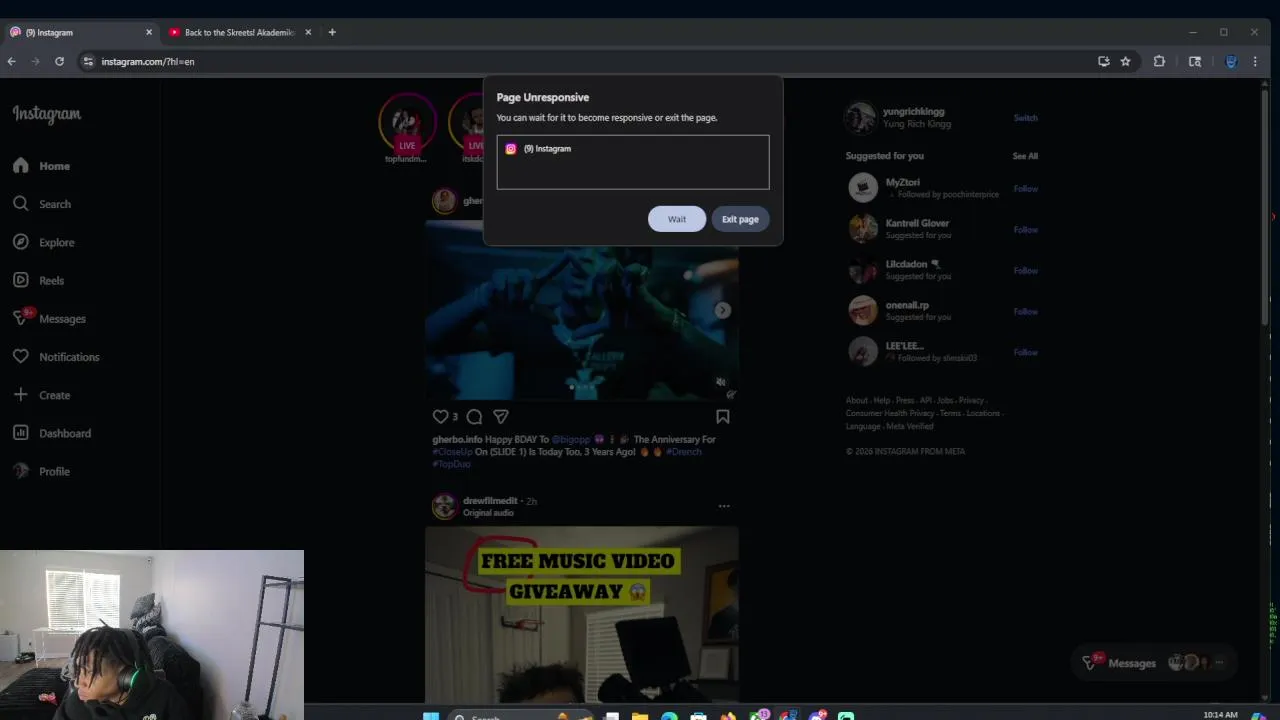Open the site information icon in address bar

coord(88,61)
